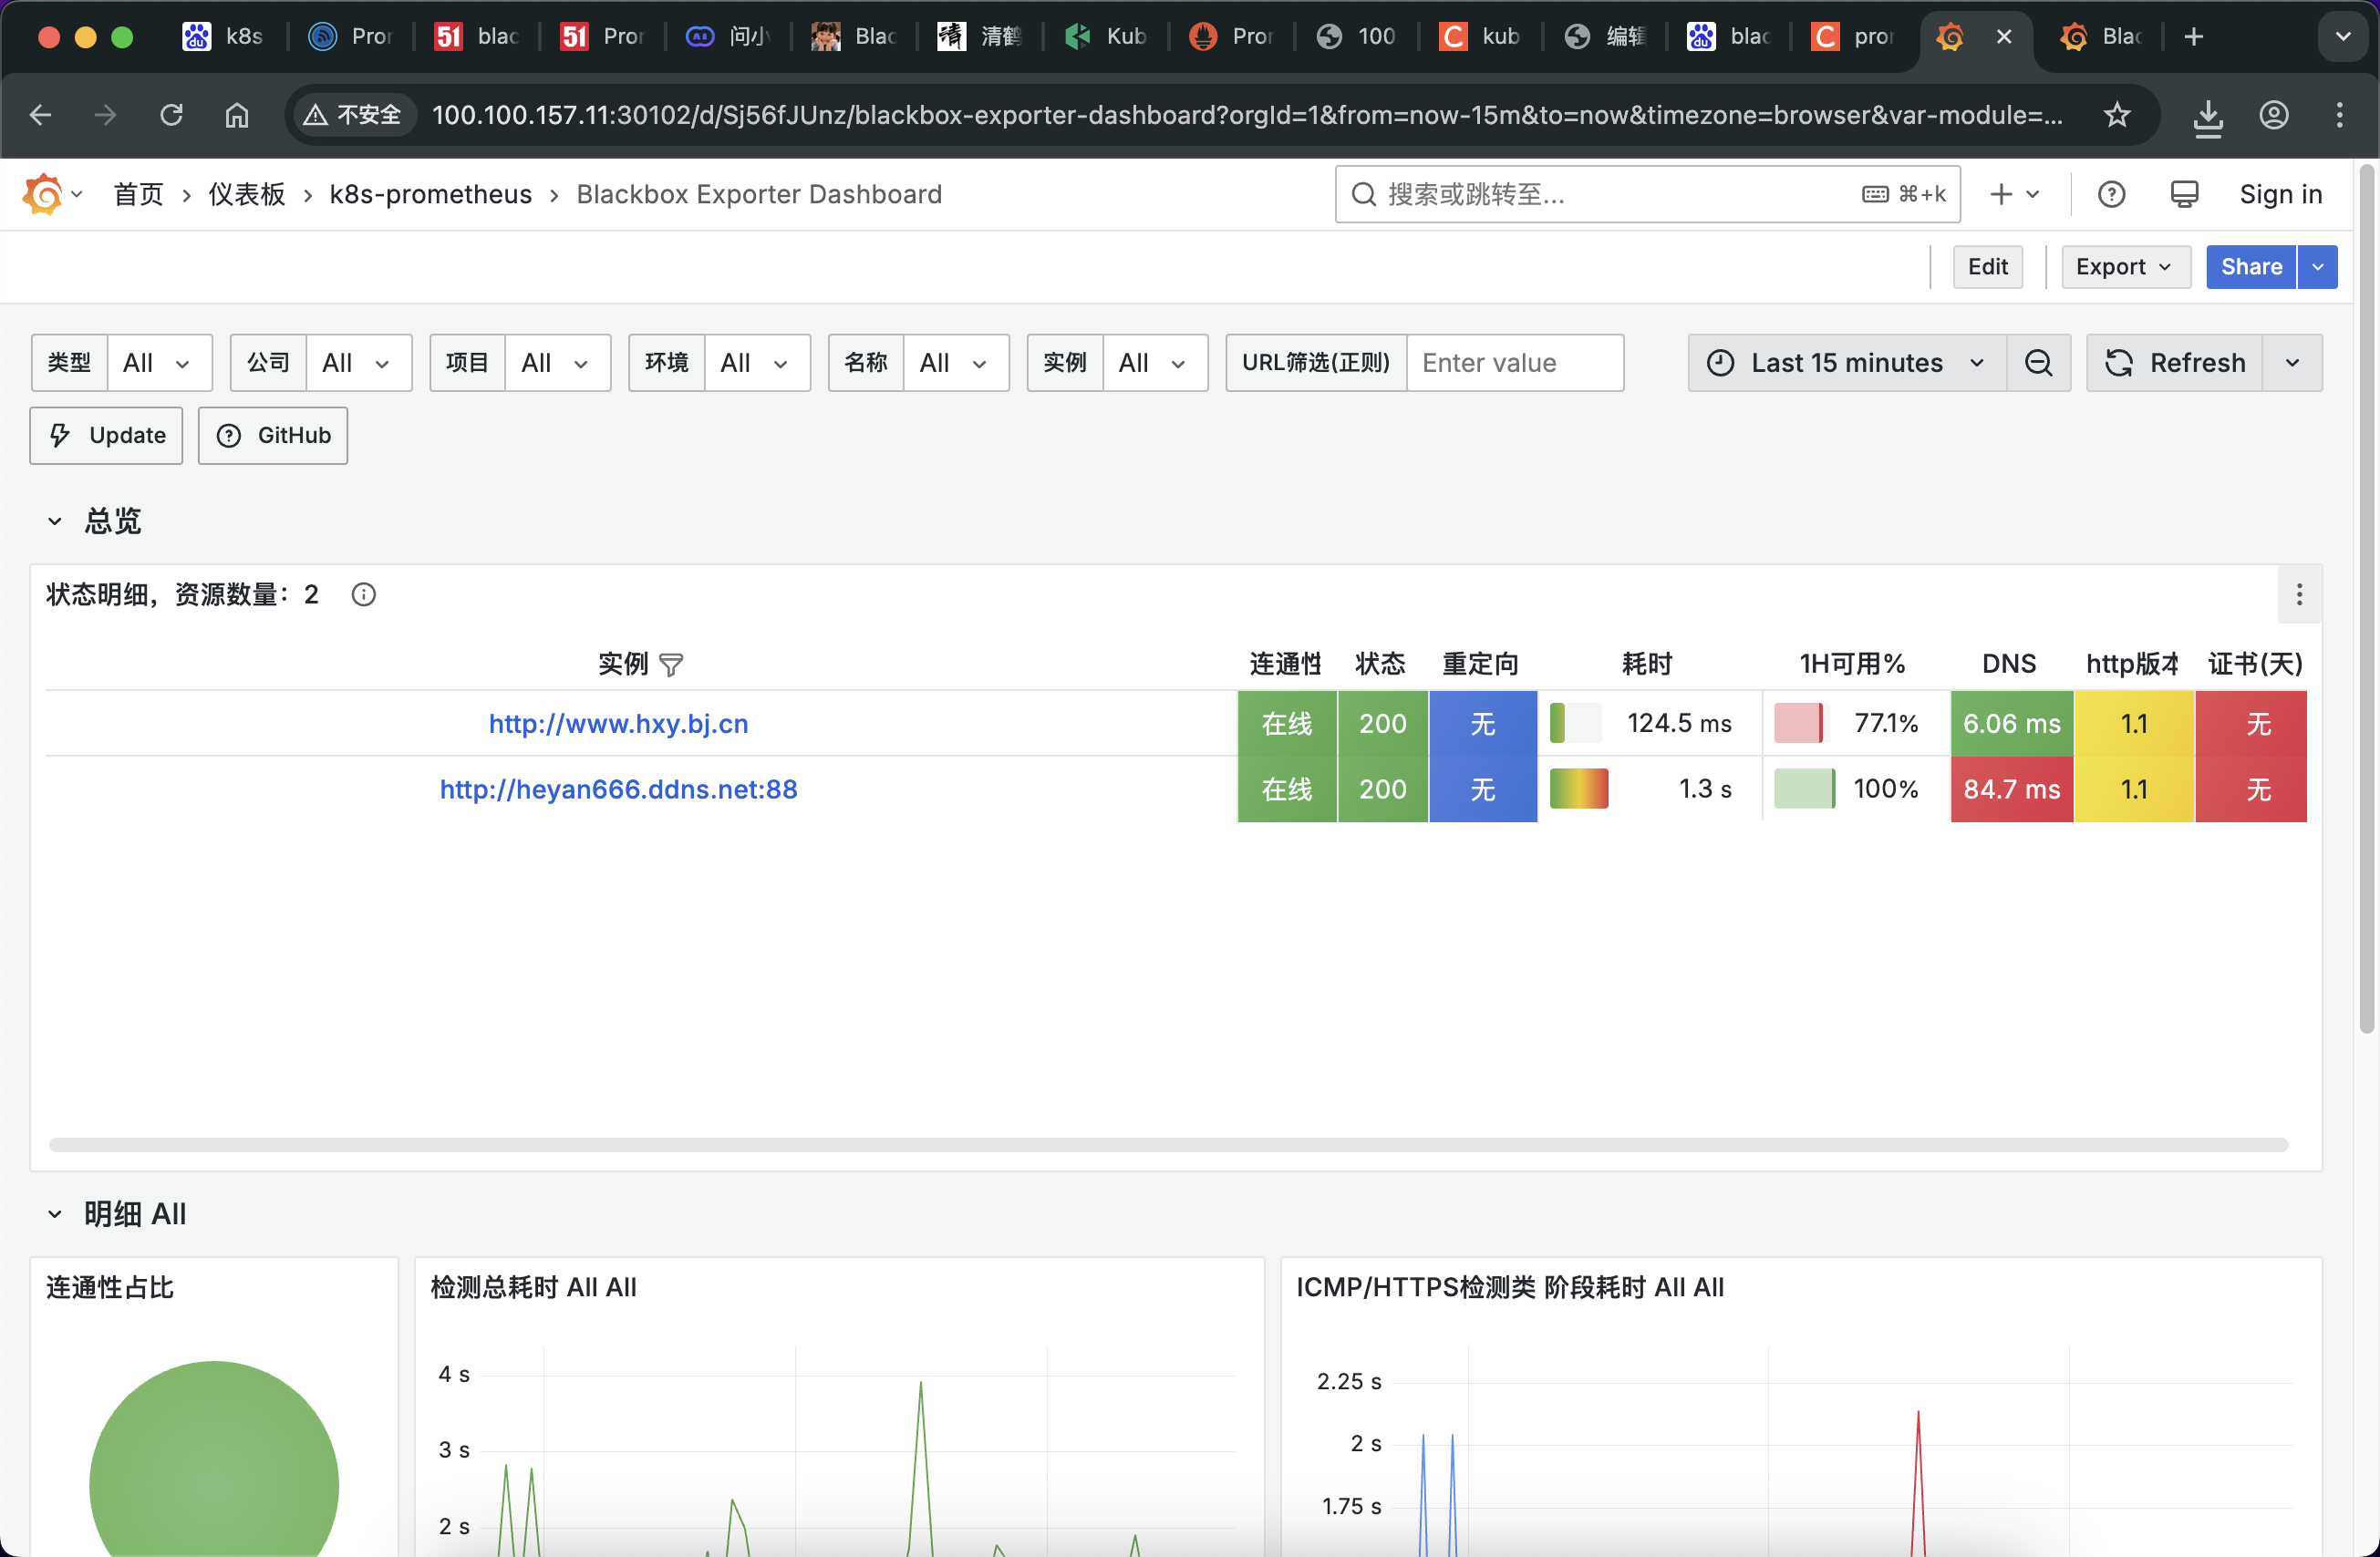Open the tab list chevron in browser
The image size is (2380, 1557).
[2343, 37]
